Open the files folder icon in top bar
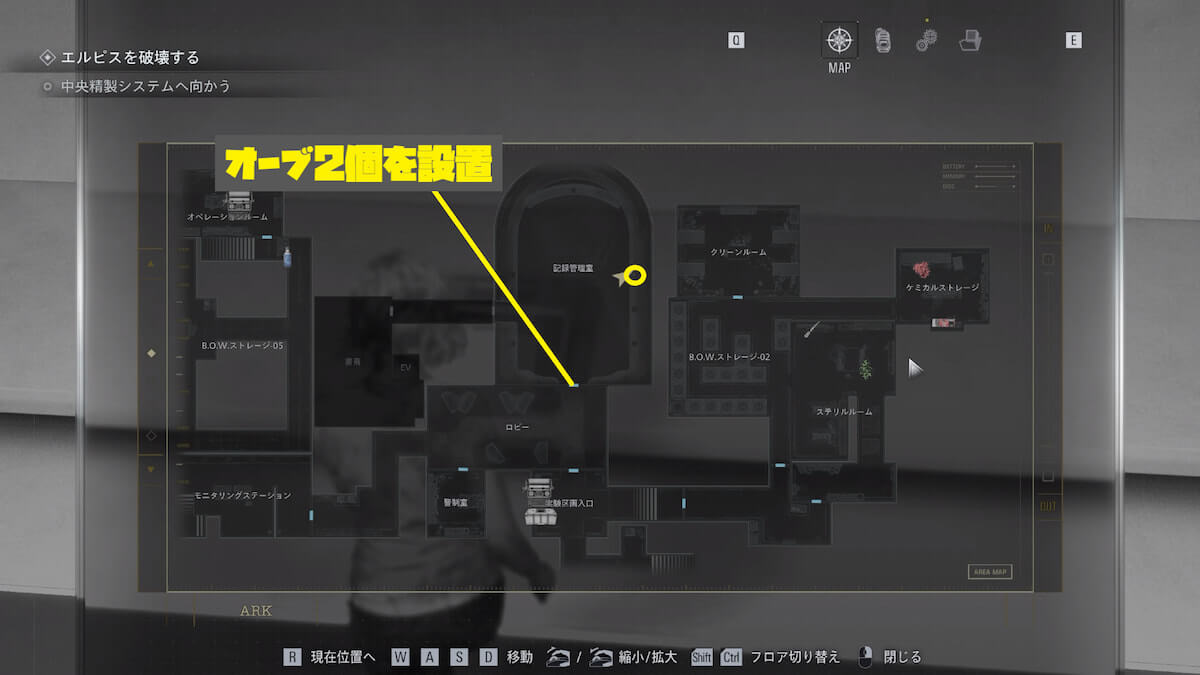 pyautogui.click(x=969, y=41)
